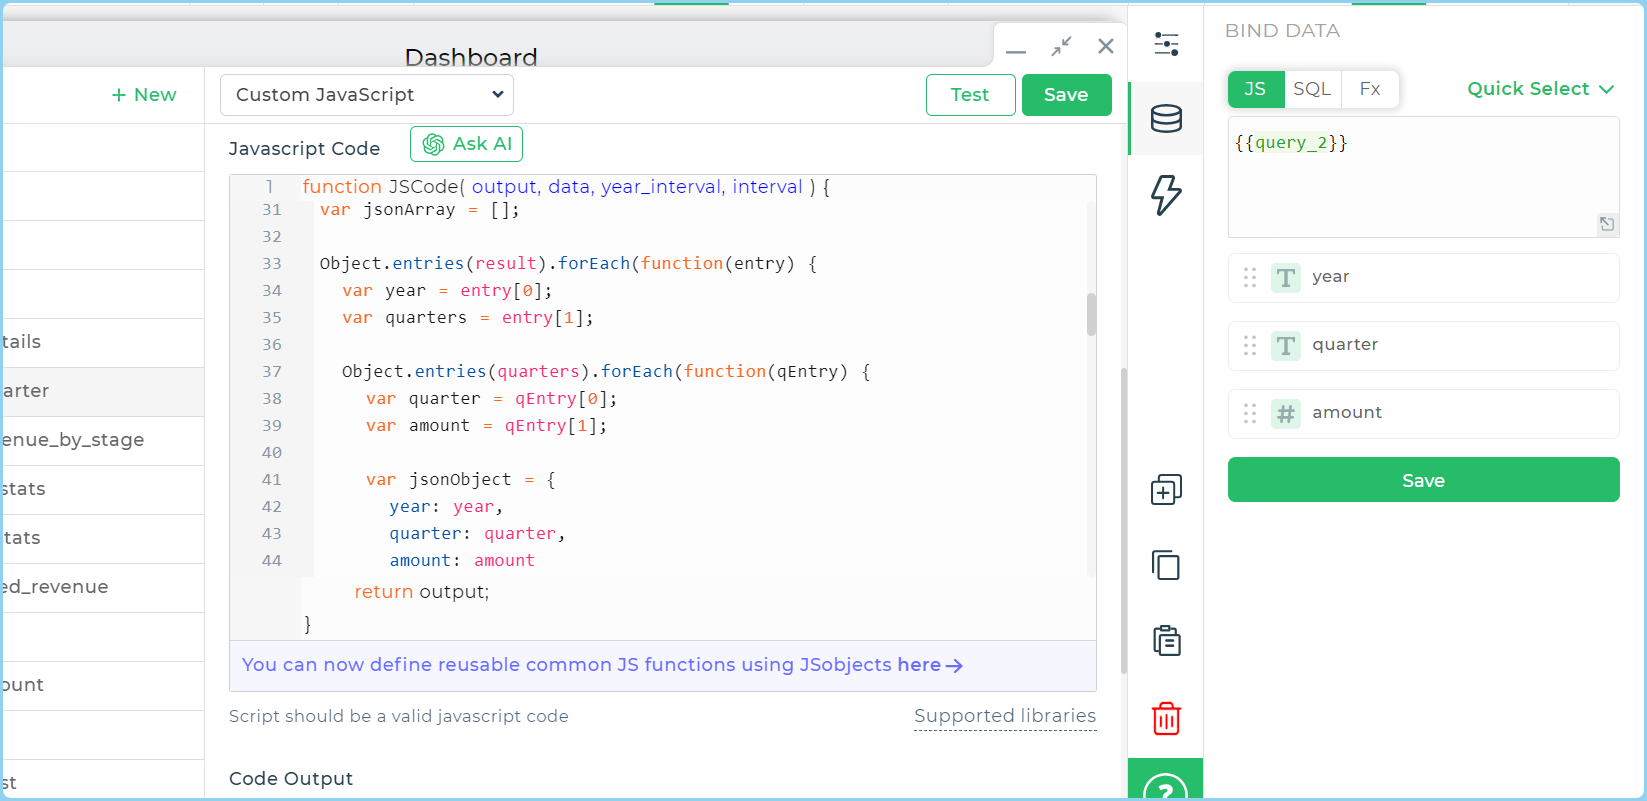Switch to the SQL mode toggle
Image resolution: width=1647 pixels, height=801 pixels.
click(x=1312, y=89)
